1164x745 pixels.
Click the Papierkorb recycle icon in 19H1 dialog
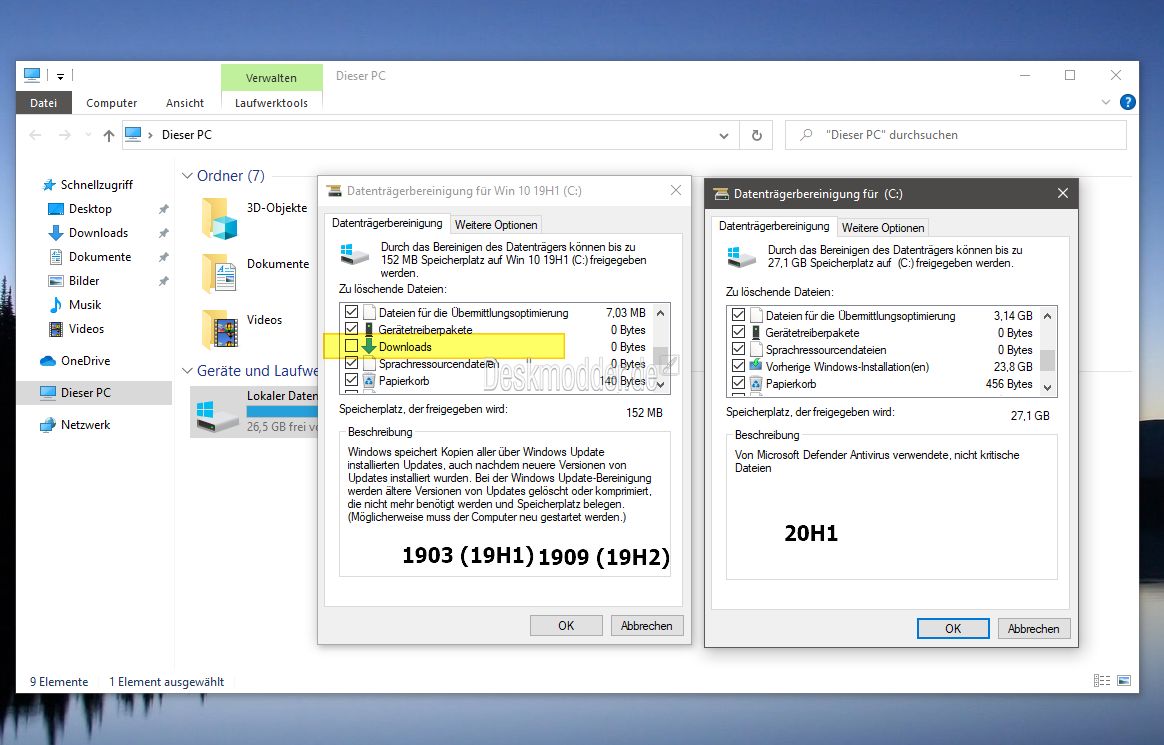point(368,381)
